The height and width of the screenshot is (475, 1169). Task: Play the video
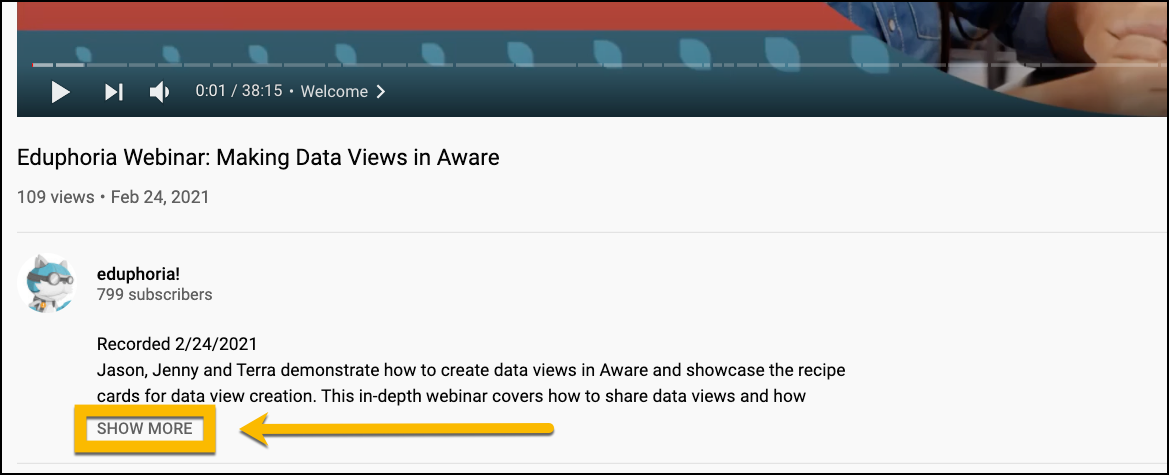(60, 92)
